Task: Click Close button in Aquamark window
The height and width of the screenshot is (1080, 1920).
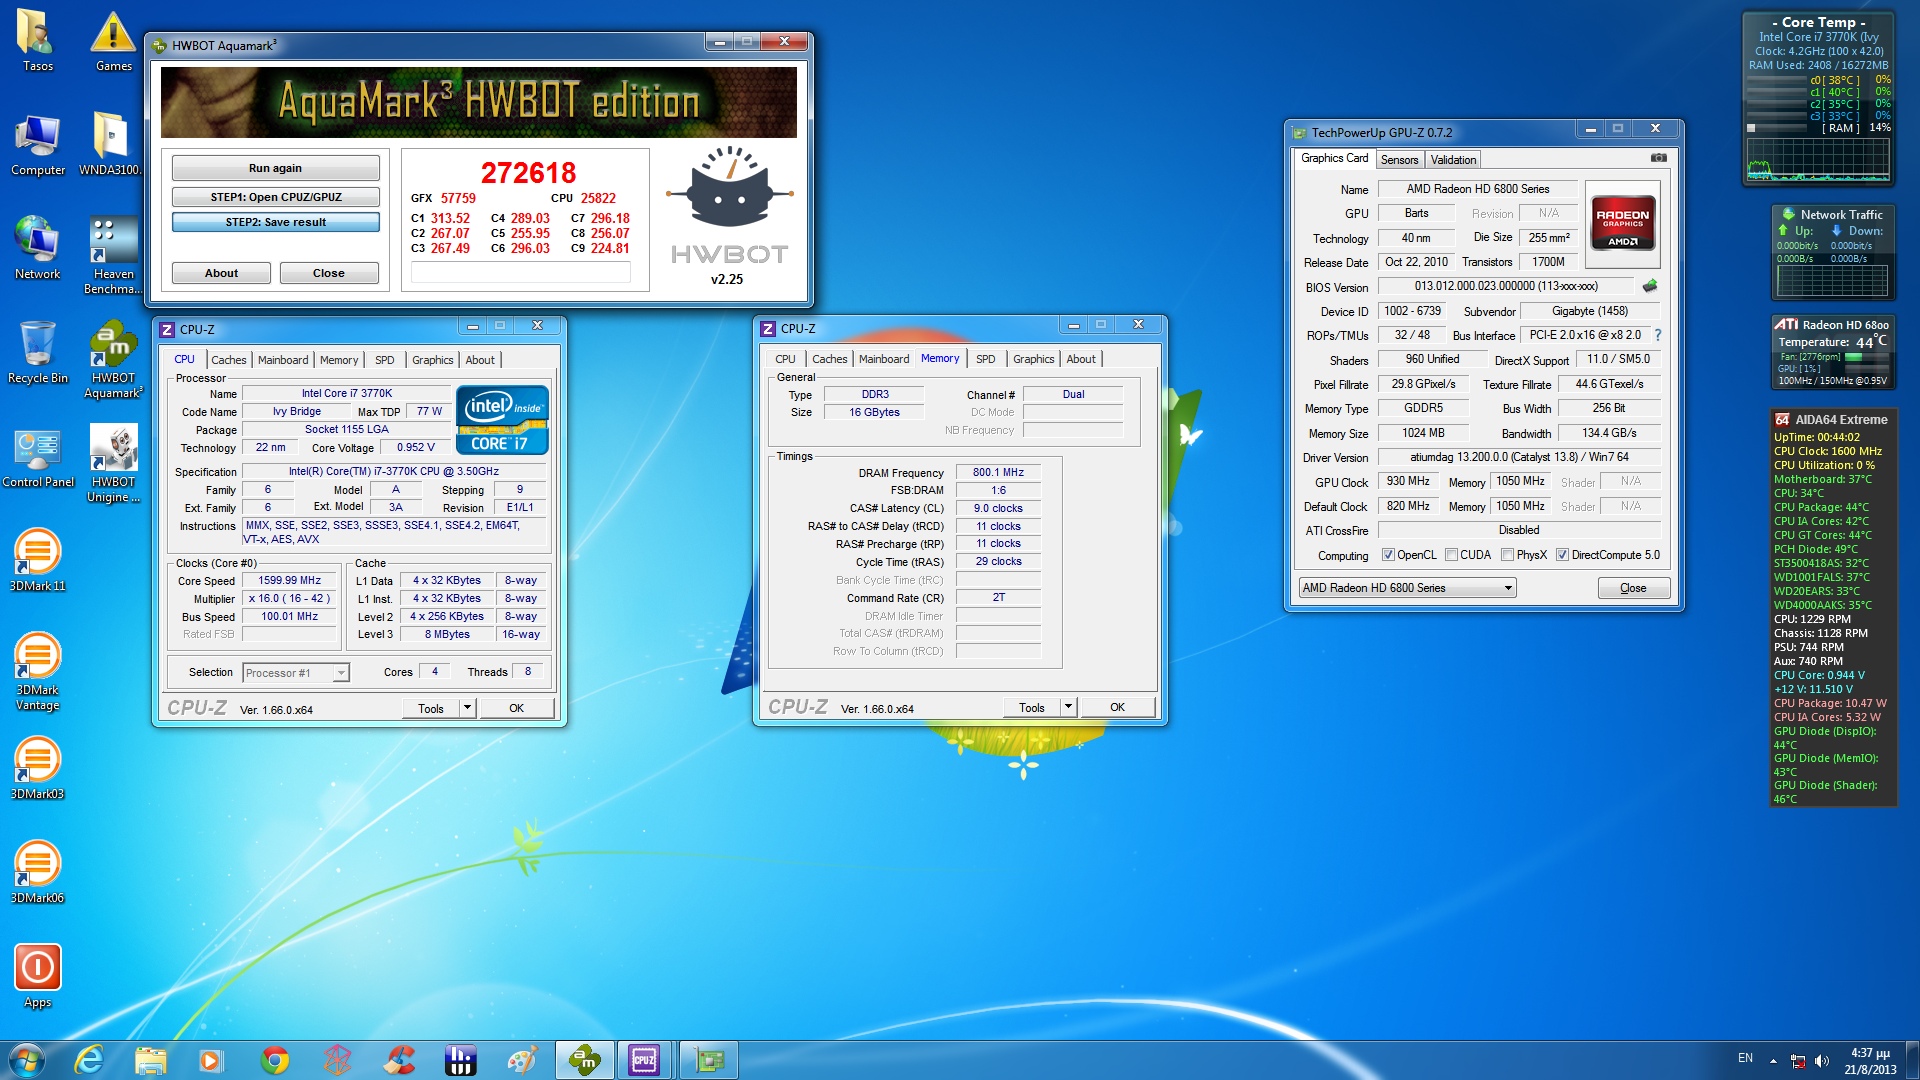Action: pyautogui.click(x=328, y=273)
